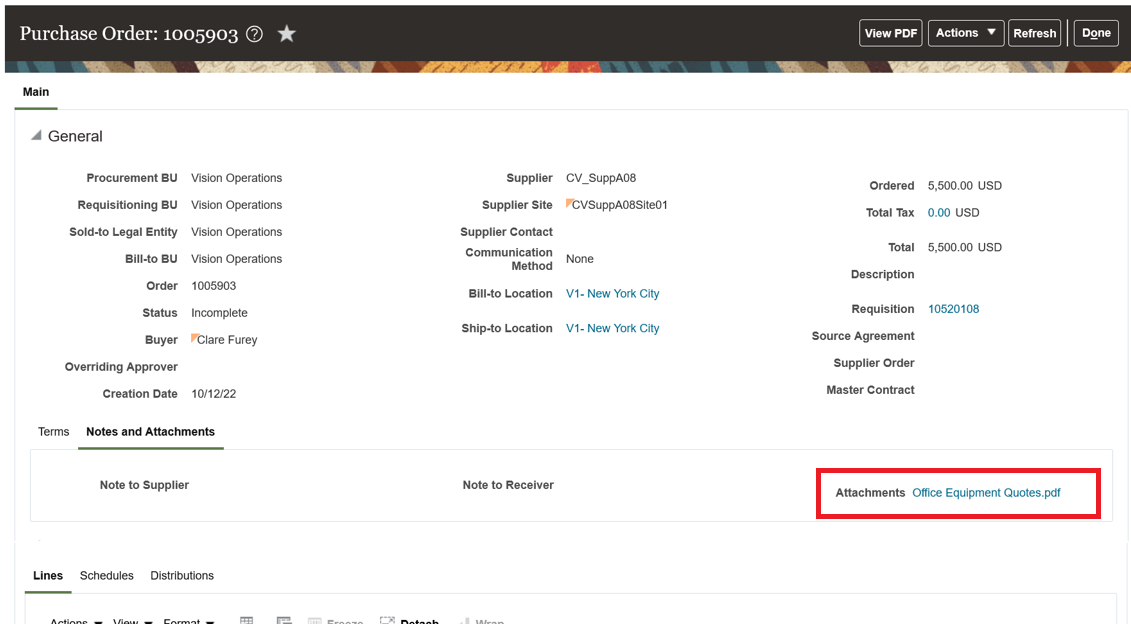Open the Schedules tab
This screenshot has width=1131, height=624.
click(x=107, y=575)
